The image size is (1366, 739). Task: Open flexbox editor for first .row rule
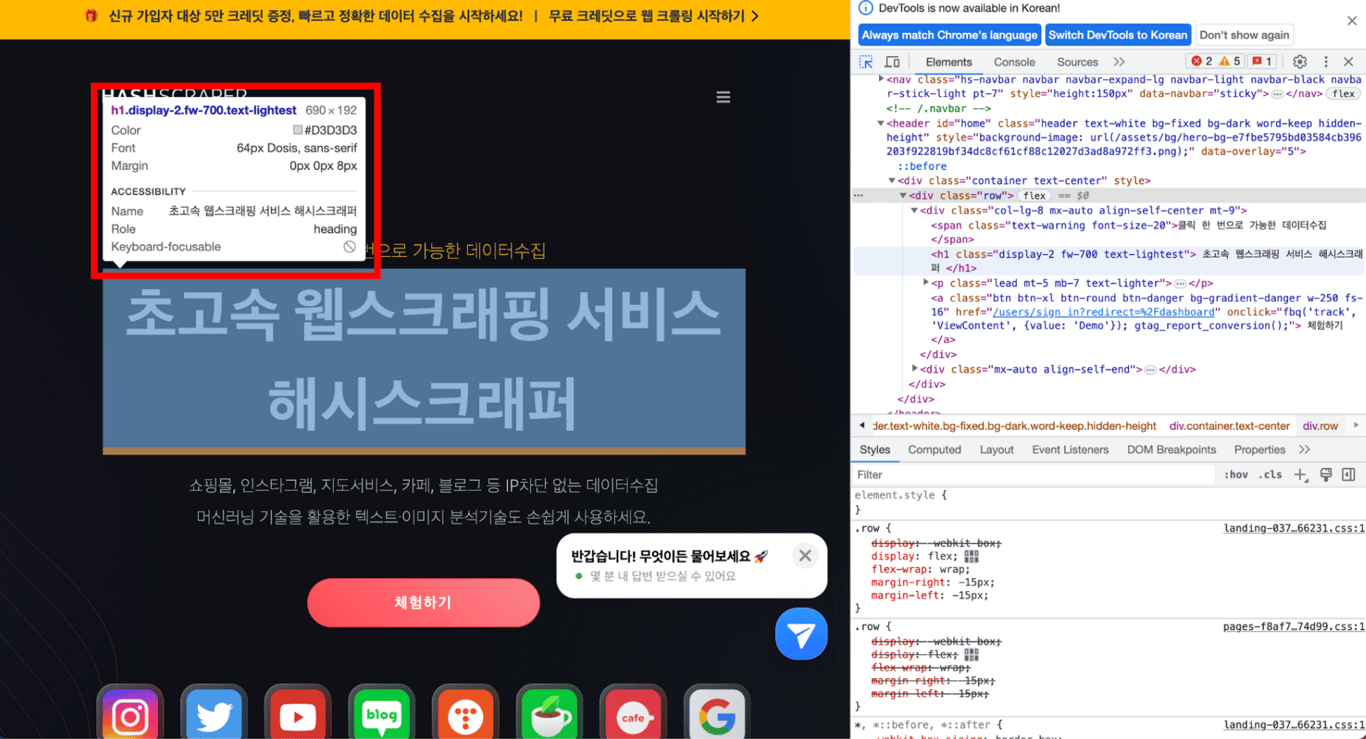pyautogui.click(x=971, y=556)
